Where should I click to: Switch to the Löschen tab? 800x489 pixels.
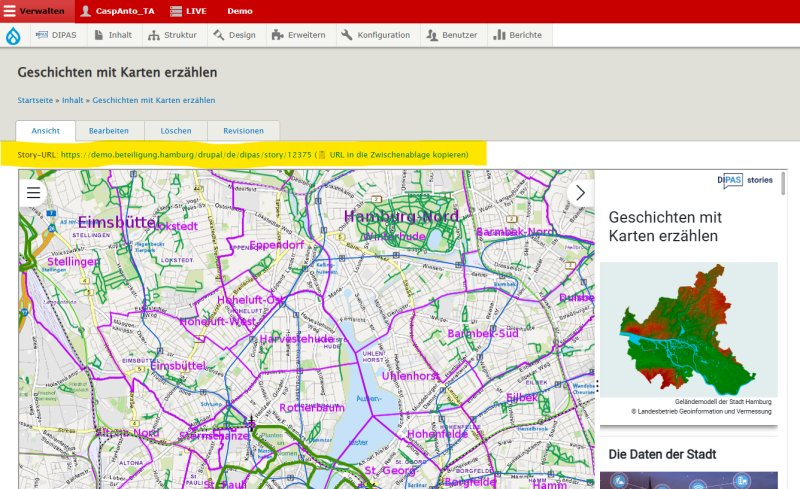pos(176,131)
